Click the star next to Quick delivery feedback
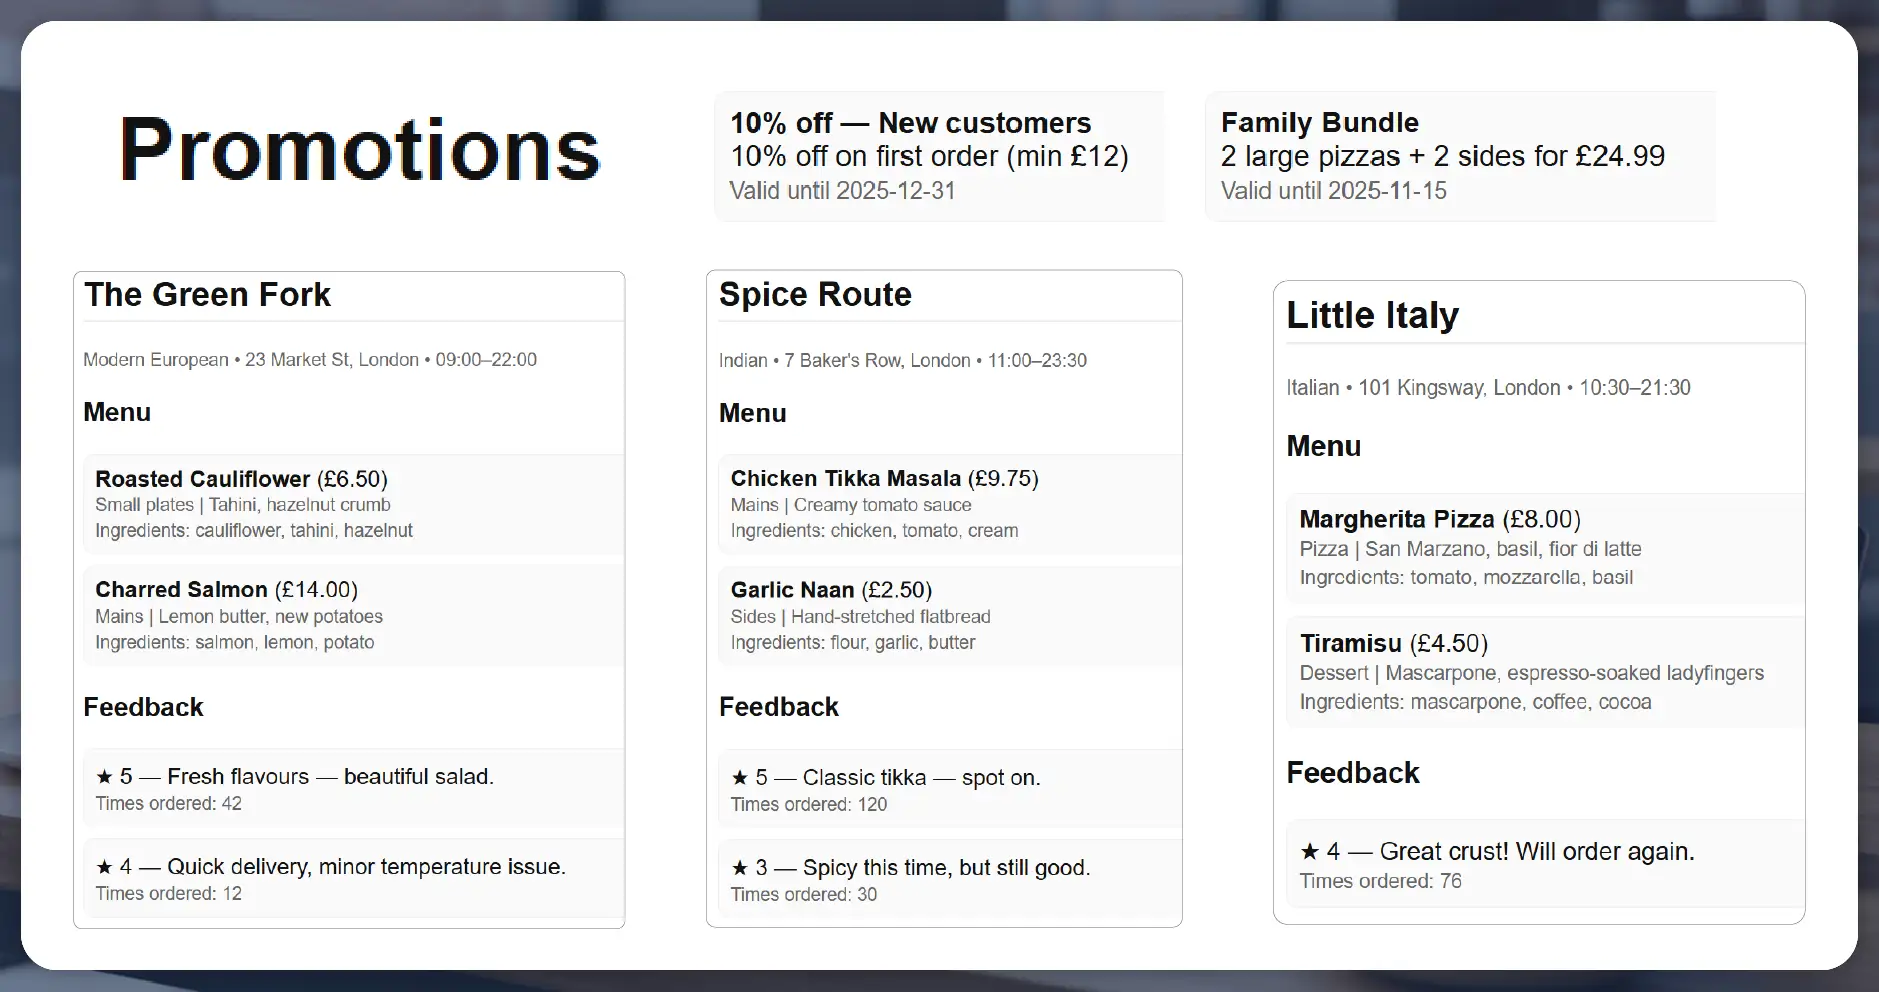 [104, 867]
